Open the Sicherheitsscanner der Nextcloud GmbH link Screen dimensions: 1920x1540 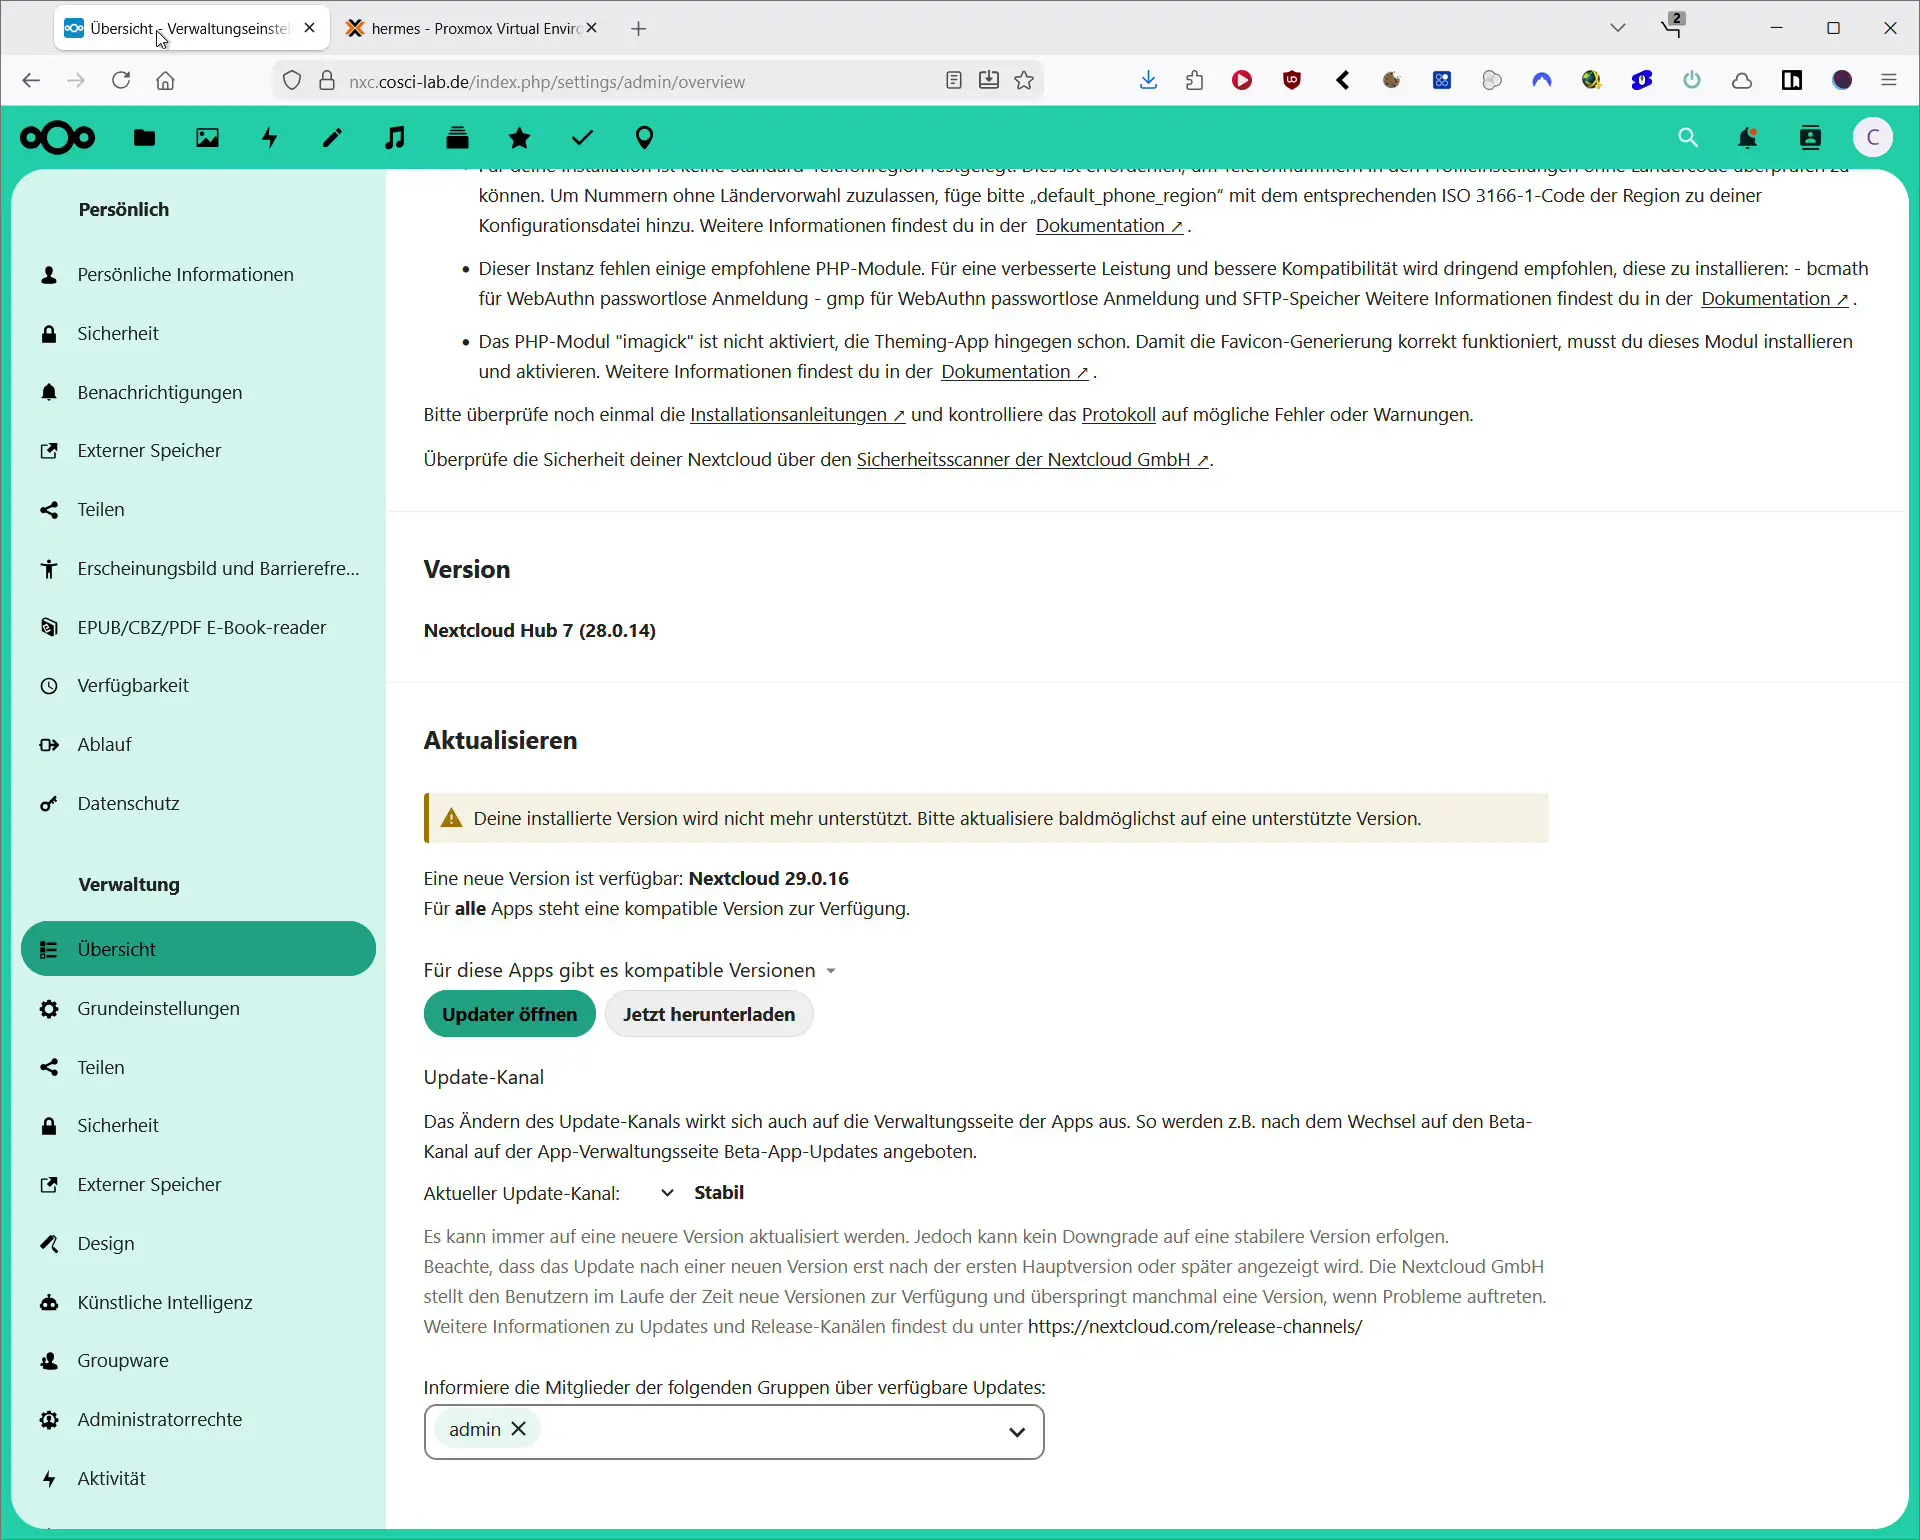(1032, 460)
